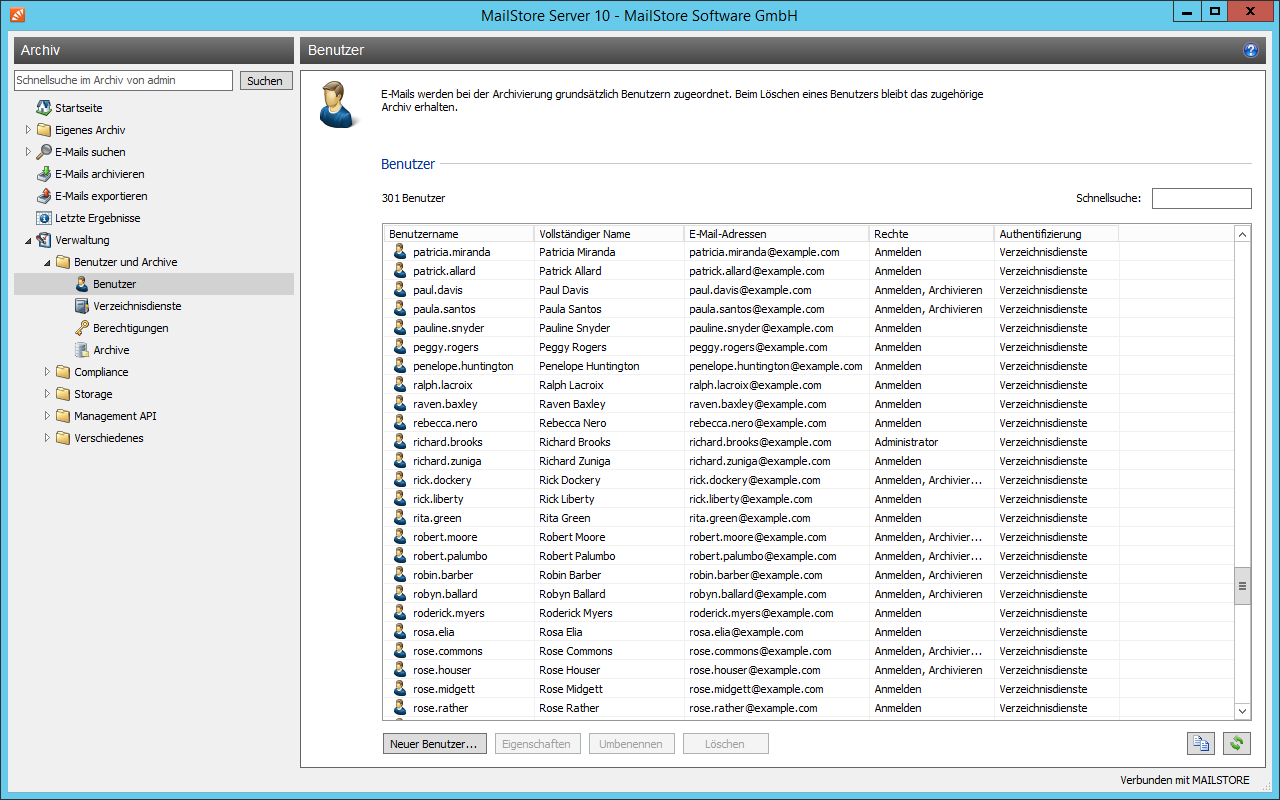1280x800 pixels.
Task: Expand the Storage tree node
Action: [x=47, y=394]
